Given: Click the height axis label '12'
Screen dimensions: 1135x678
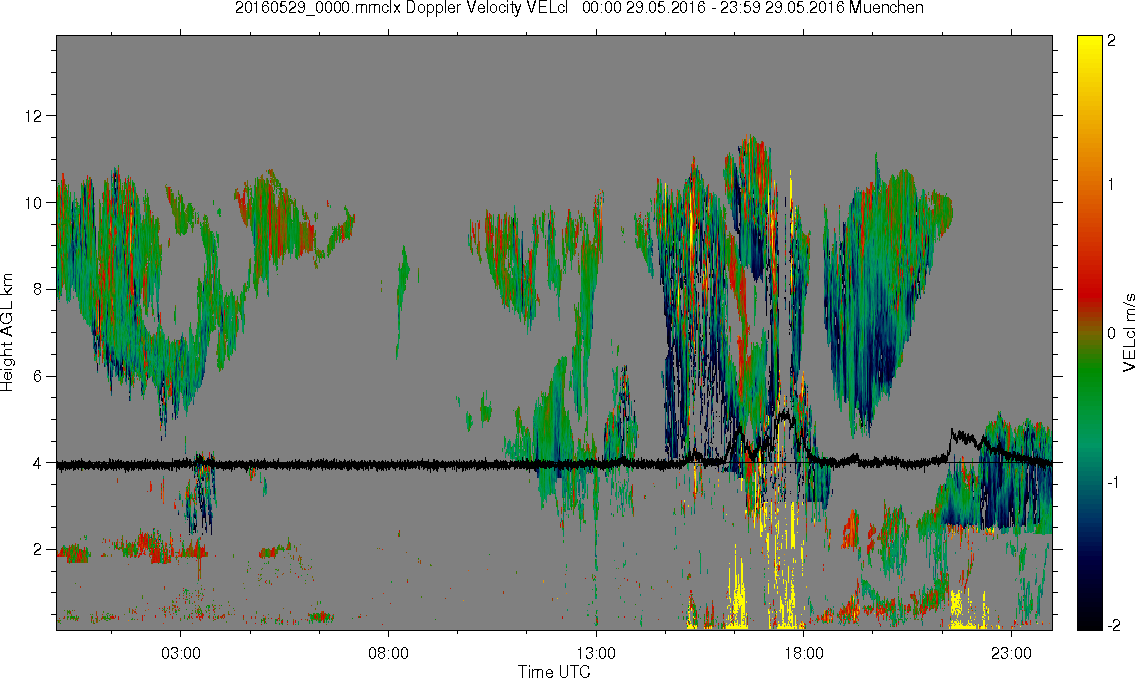Looking at the screenshot, I should pyautogui.click(x=34, y=116).
